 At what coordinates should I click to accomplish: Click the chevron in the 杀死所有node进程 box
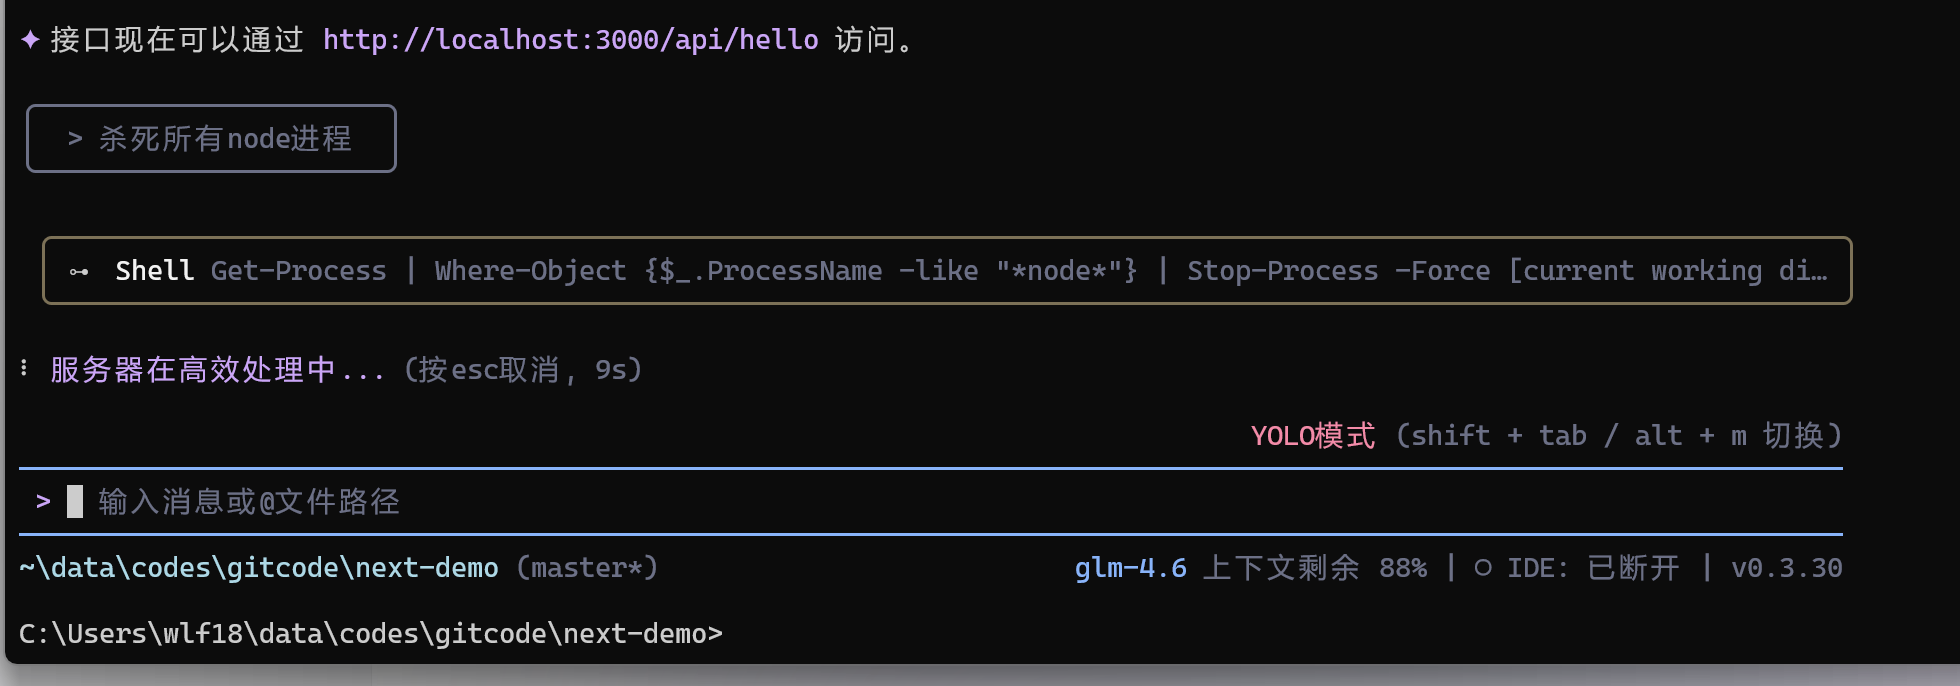[75, 139]
